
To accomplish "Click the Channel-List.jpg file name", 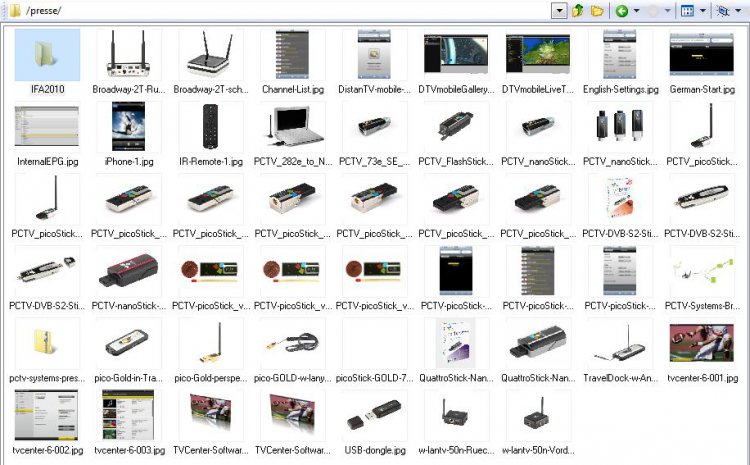I will click(x=293, y=89).
